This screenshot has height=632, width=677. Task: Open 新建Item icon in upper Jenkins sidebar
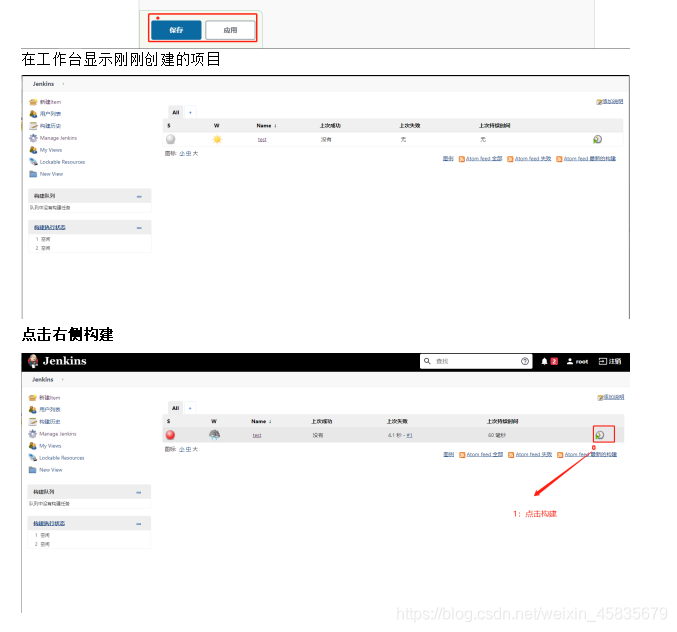(33, 102)
